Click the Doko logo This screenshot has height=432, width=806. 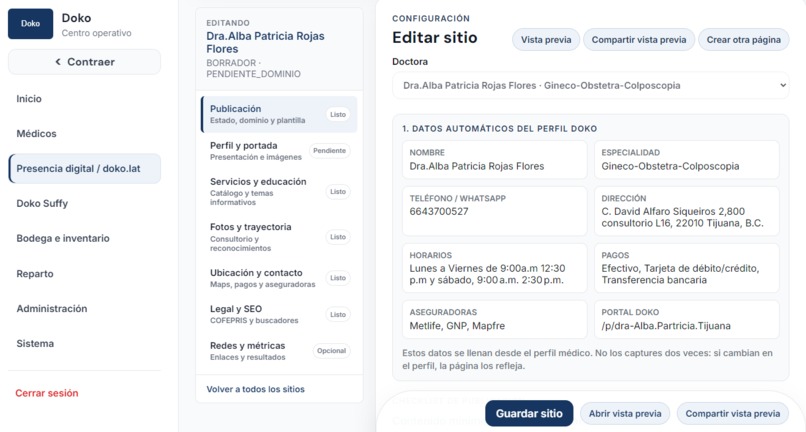(30, 24)
